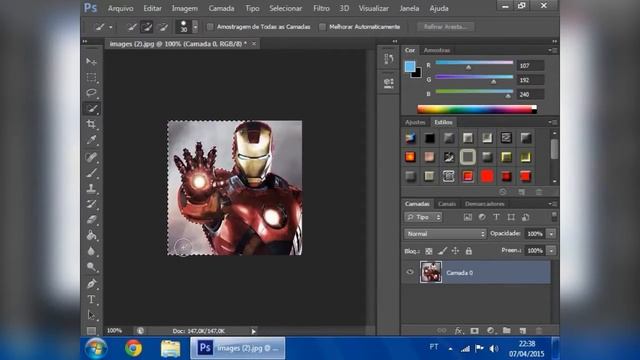Screen dimensions: 640x360
Task: Click the fx layer style icon
Action: pyautogui.click(x=458, y=331)
